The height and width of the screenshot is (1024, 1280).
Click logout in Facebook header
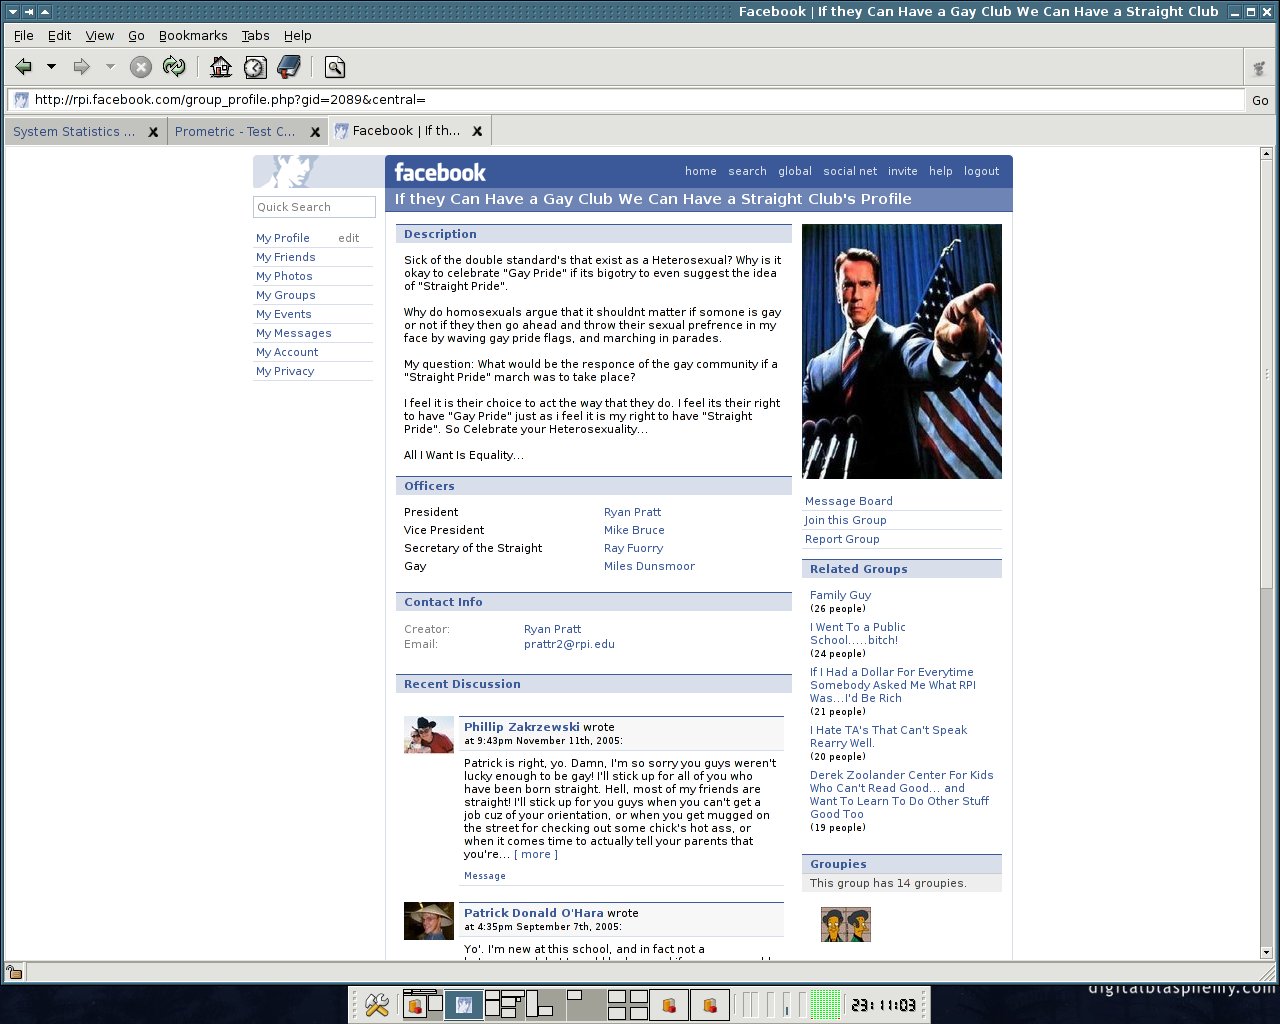[982, 171]
